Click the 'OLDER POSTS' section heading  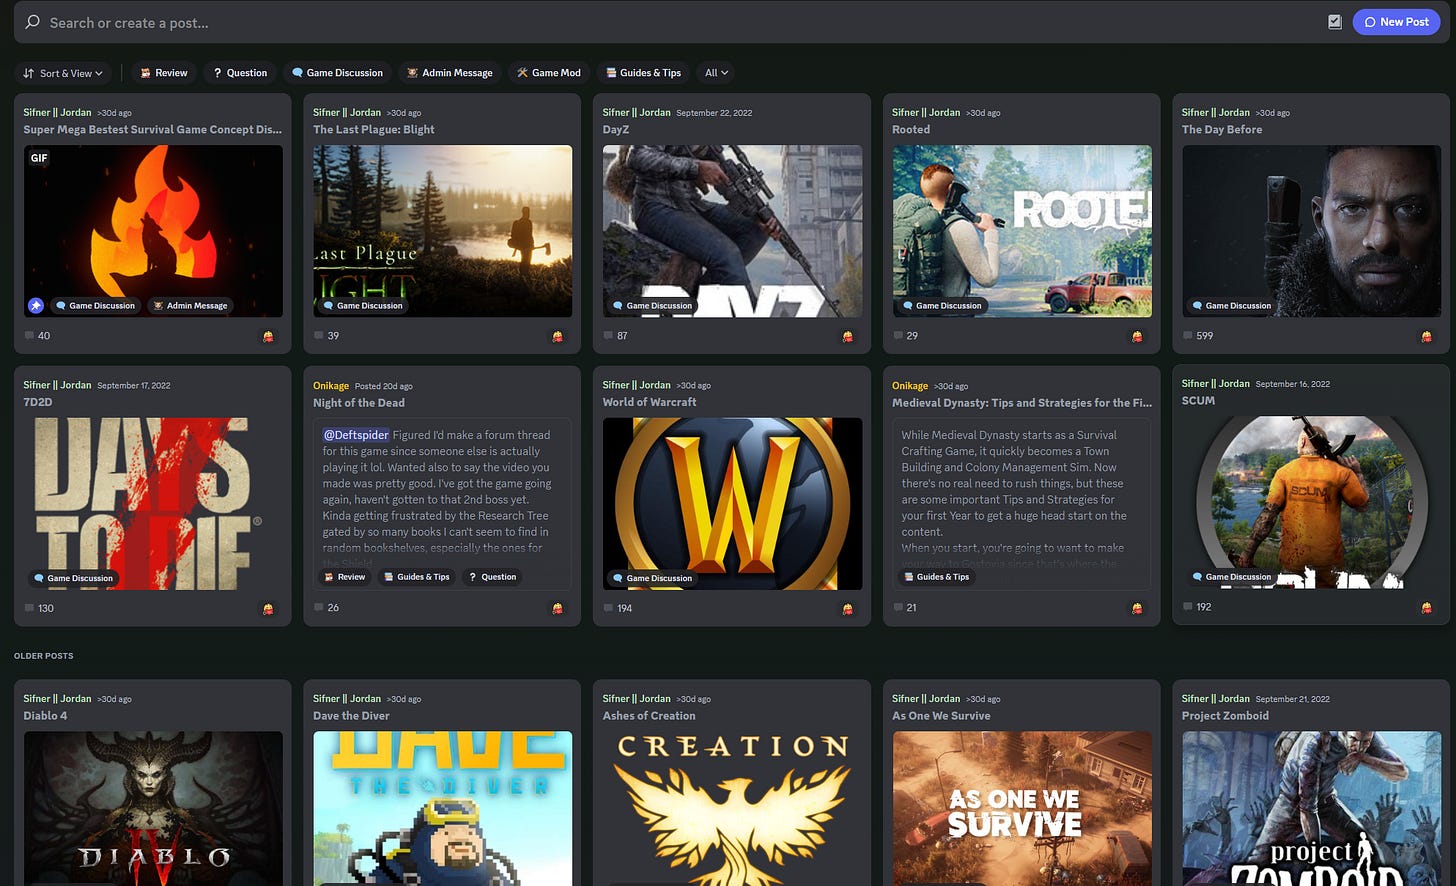click(43, 656)
